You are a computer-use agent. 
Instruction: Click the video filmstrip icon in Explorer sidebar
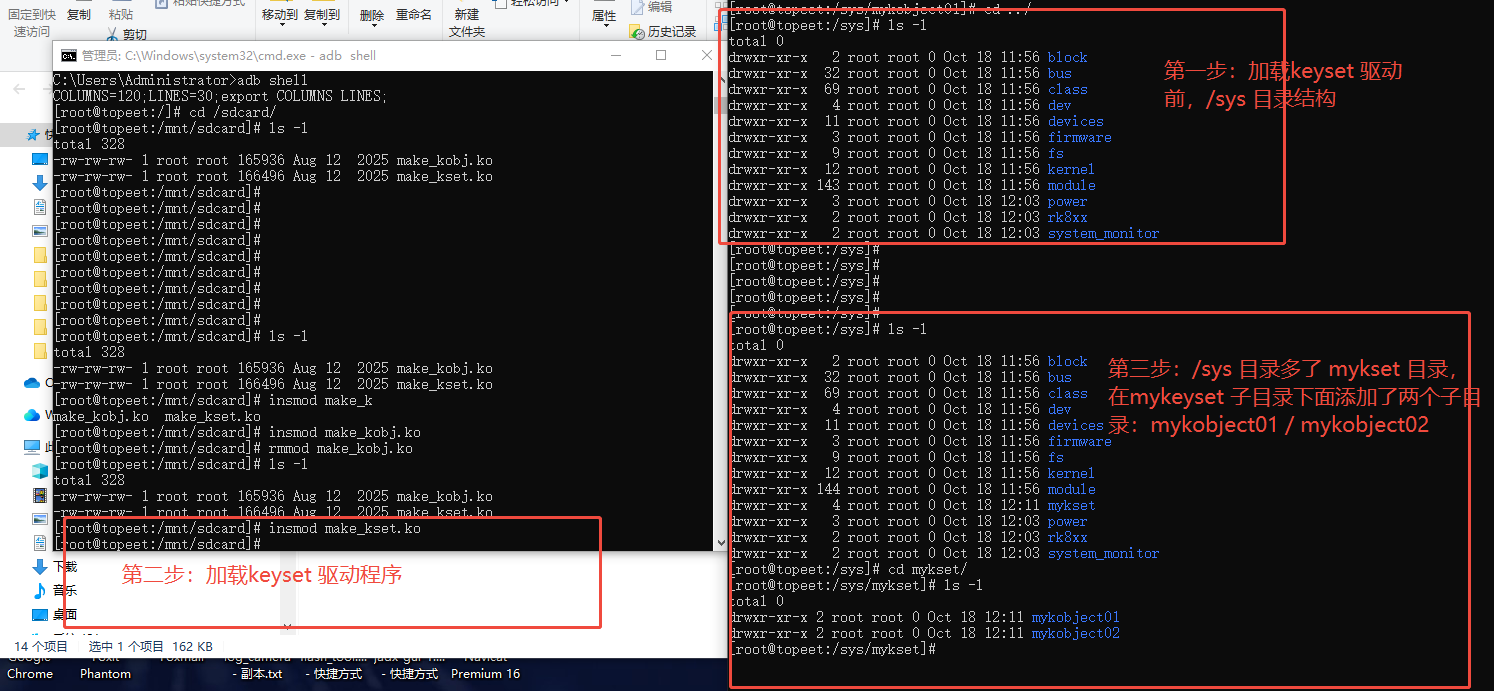(40, 495)
